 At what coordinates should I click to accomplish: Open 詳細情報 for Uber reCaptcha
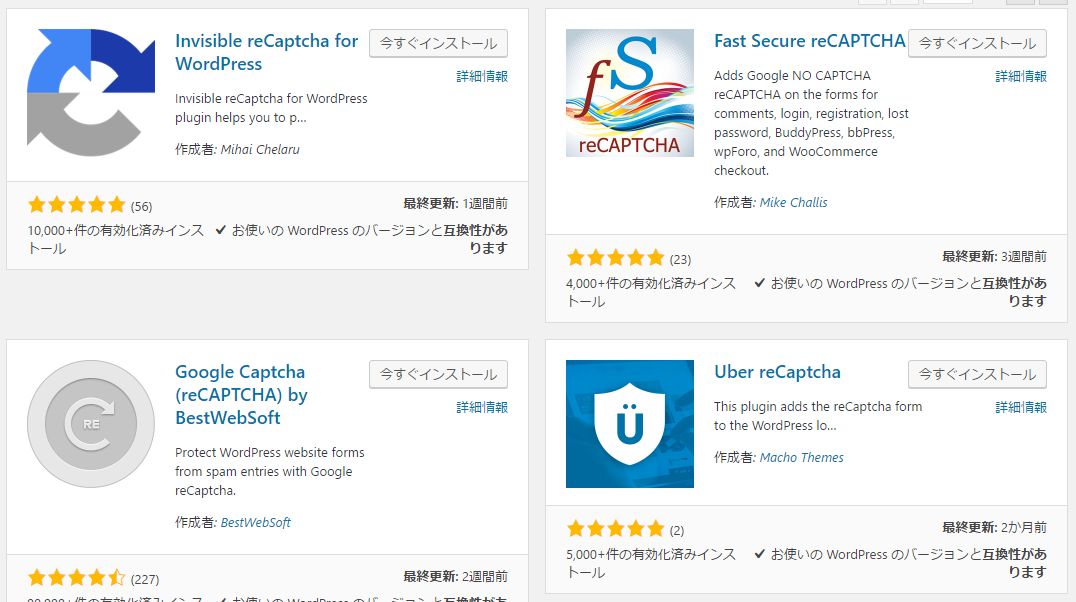click(x=1020, y=407)
